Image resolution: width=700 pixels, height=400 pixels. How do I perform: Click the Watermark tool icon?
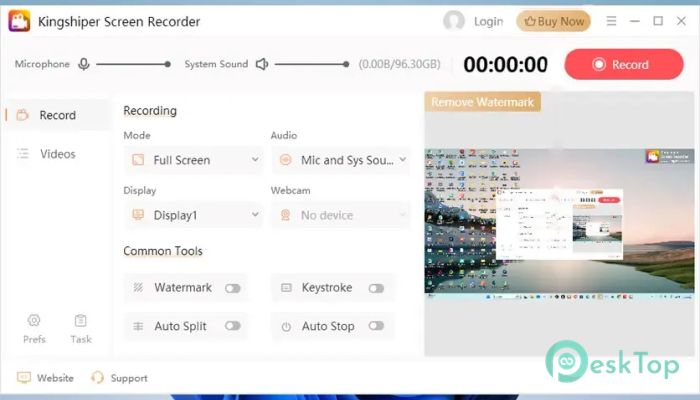coord(138,288)
